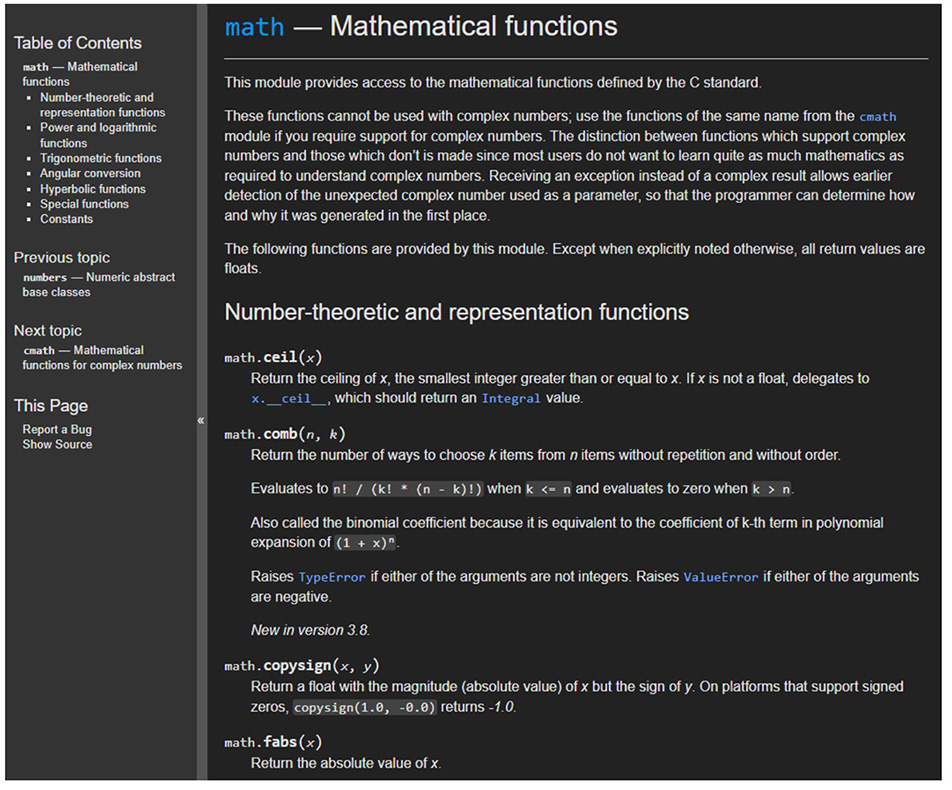Open Trigonometric functions section link
The image size is (952, 790).
pyautogui.click(x=101, y=158)
